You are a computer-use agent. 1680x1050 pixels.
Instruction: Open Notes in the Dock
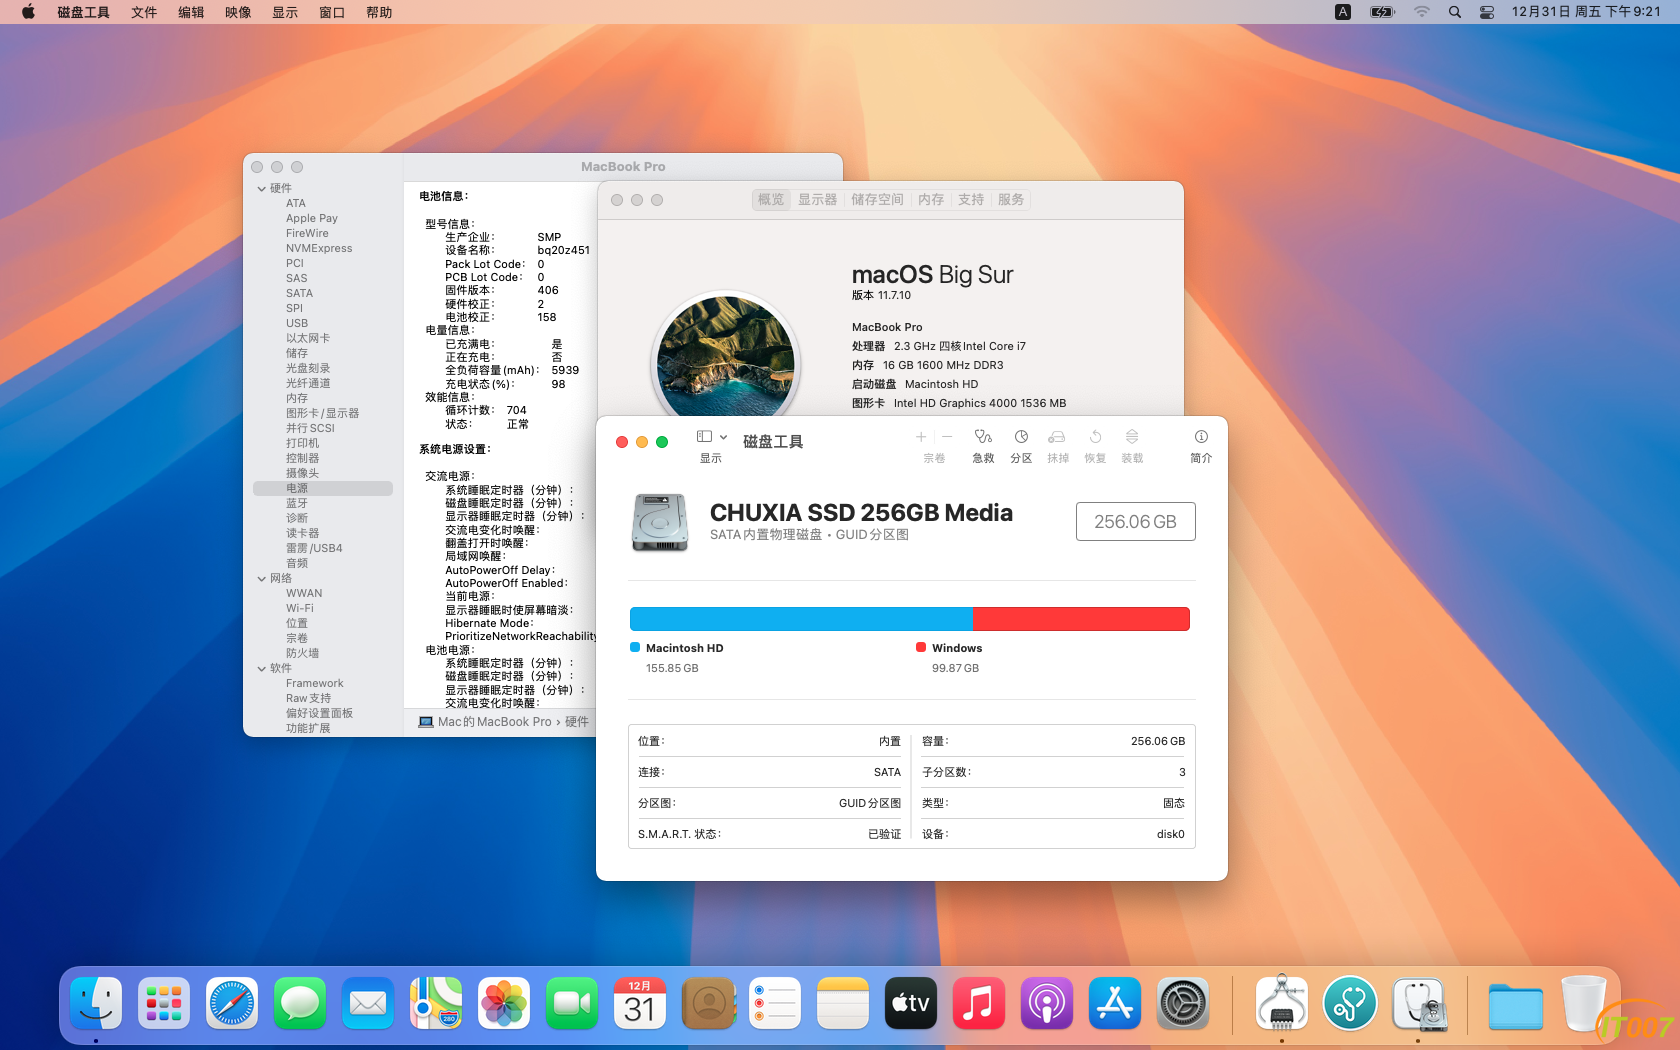[843, 1003]
